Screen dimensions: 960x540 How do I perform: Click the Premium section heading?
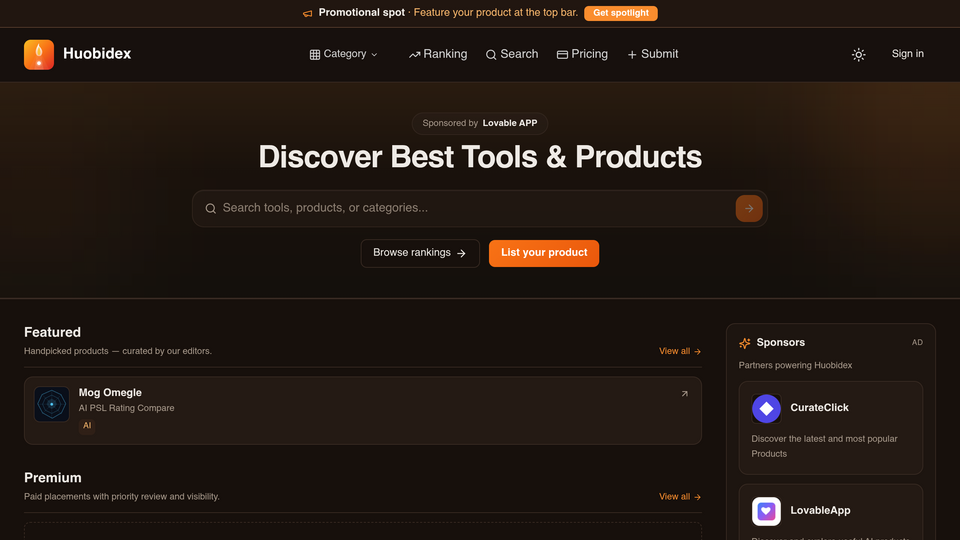tap(53, 478)
